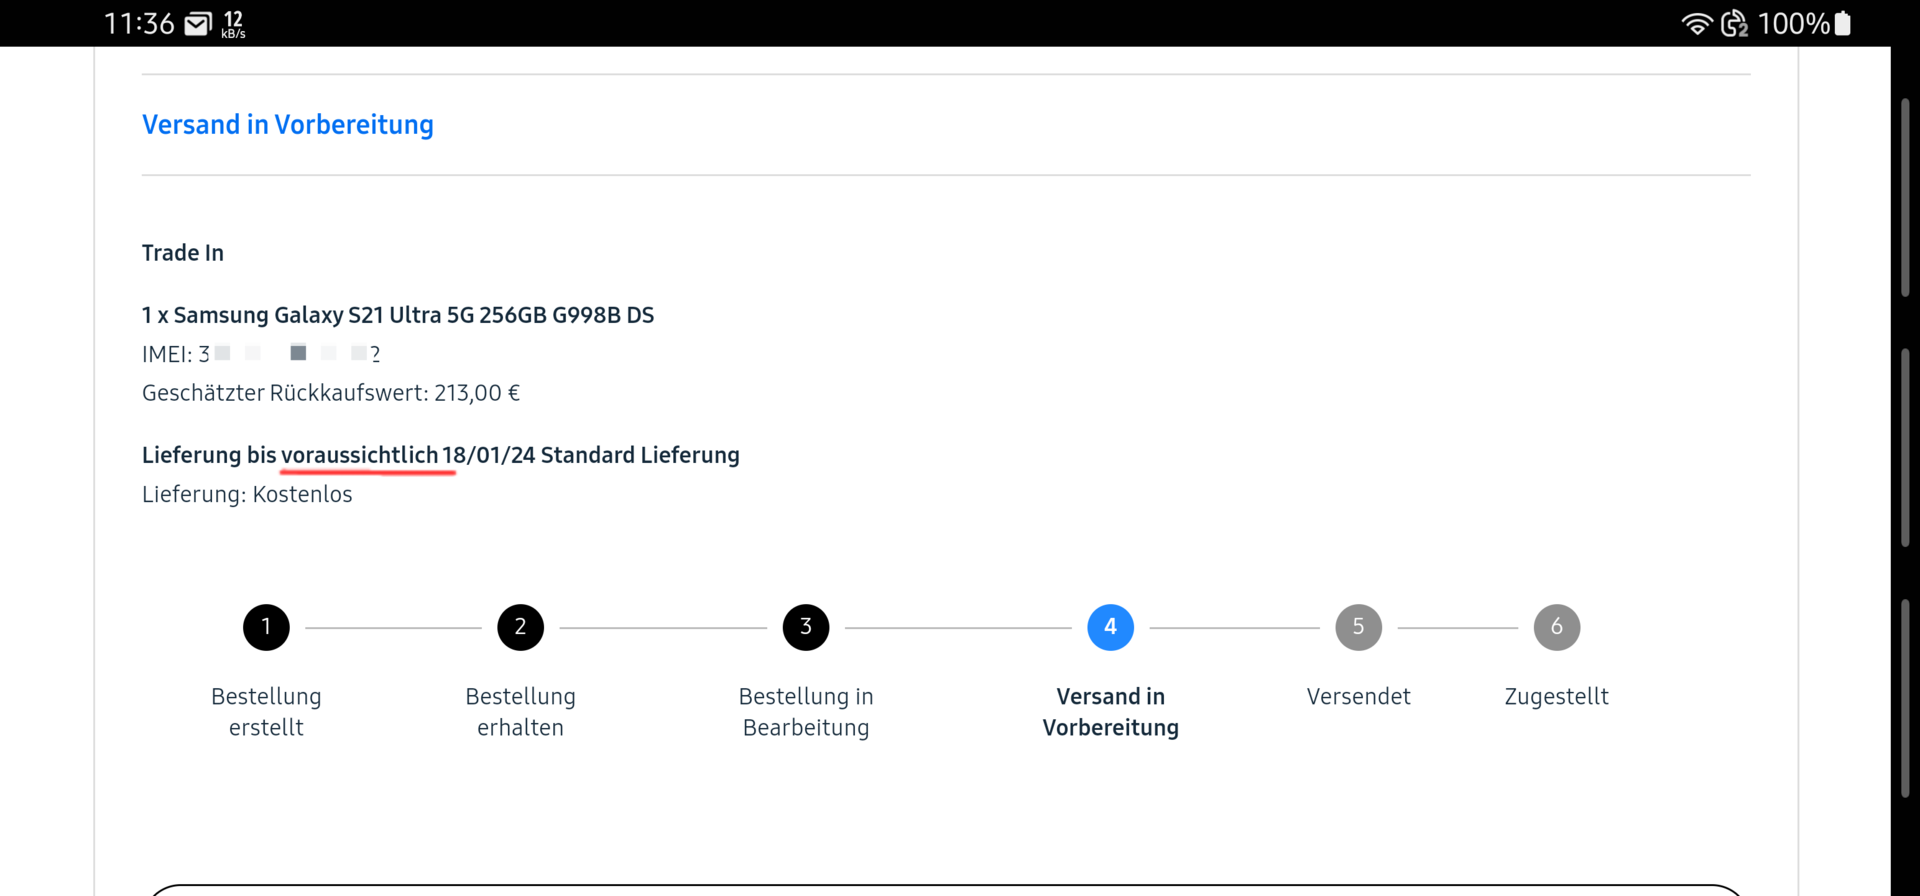Tap the network speed indicator
Viewport: 1920px width, 896px height.
coord(233,24)
